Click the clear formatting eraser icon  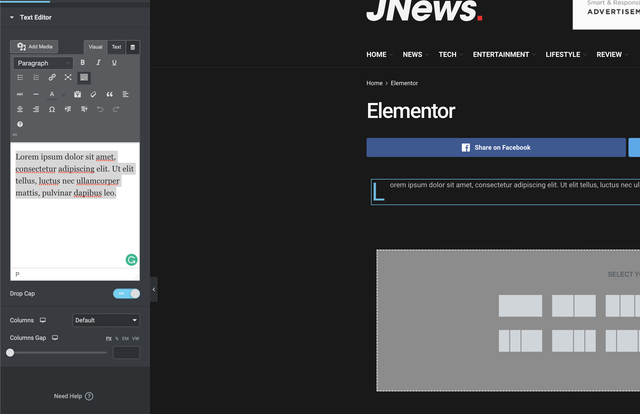[x=93, y=94]
